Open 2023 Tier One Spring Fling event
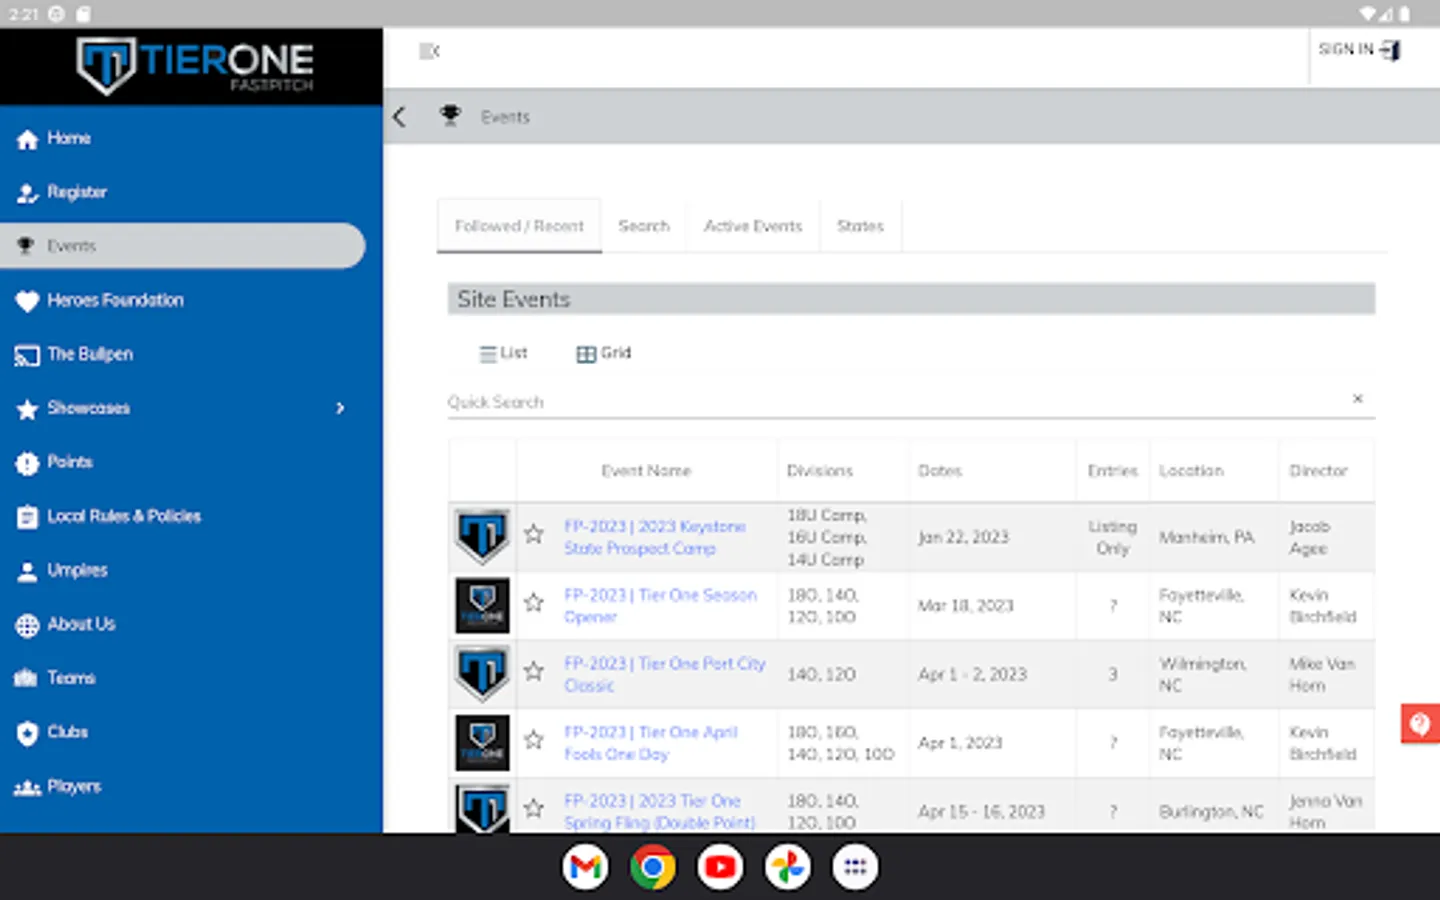This screenshot has height=900, width=1440. (660, 811)
